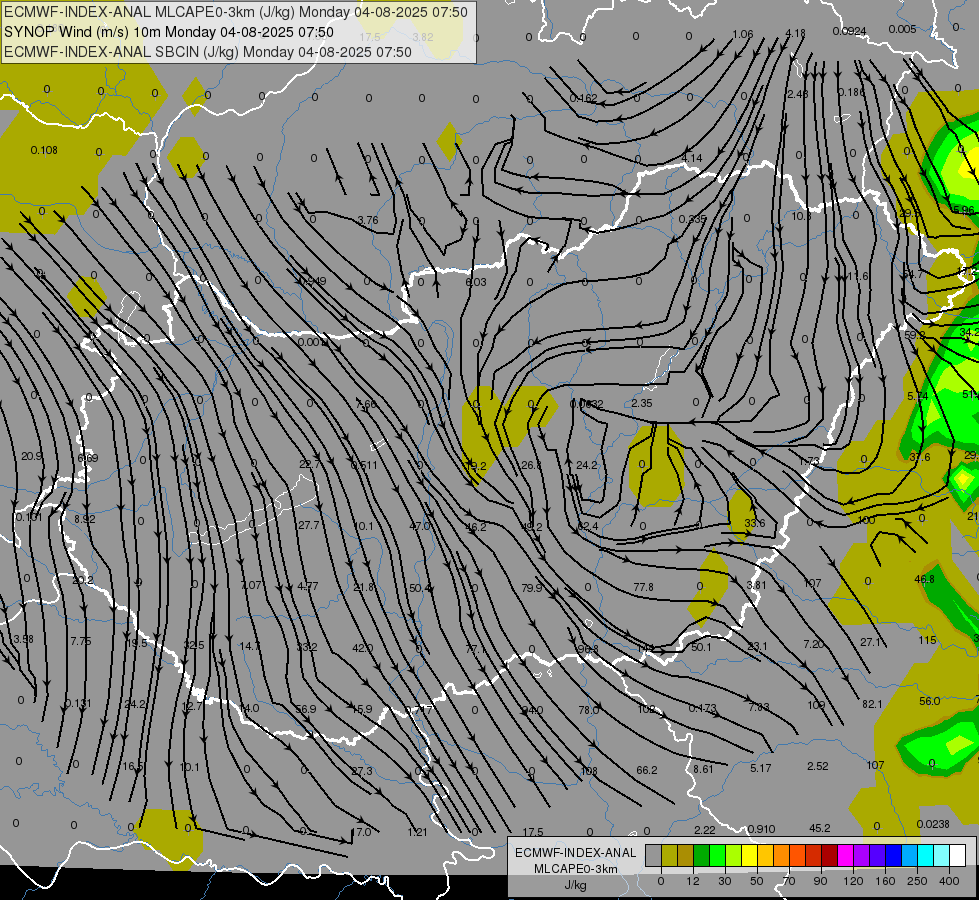The width and height of the screenshot is (979, 900).
Task: Click the 'MLCAPE0-3km' legend caption
Action: 575,869
